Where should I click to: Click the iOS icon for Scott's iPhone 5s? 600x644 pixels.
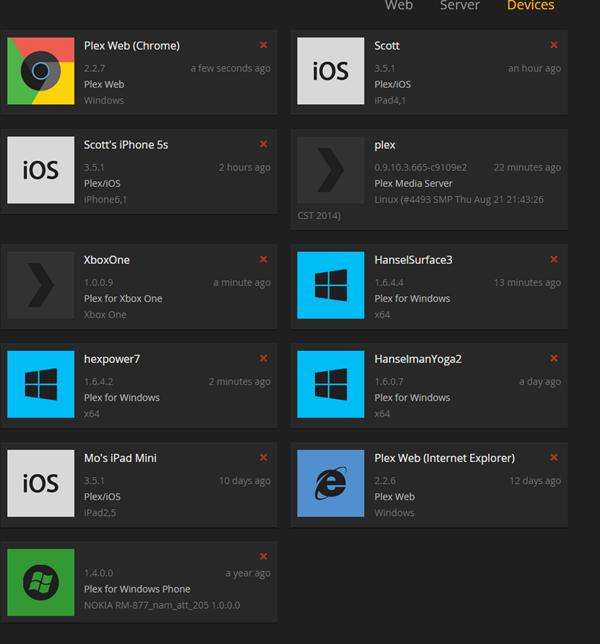(41, 170)
